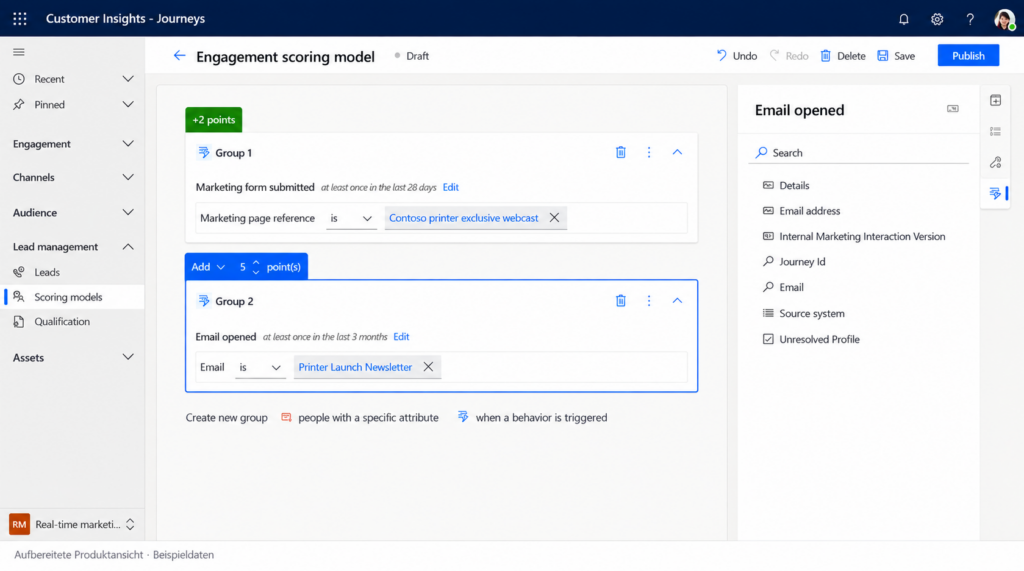Screen dimensions: 1024x571
Task: Open Group 1 more options menu
Action: [648, 152]
